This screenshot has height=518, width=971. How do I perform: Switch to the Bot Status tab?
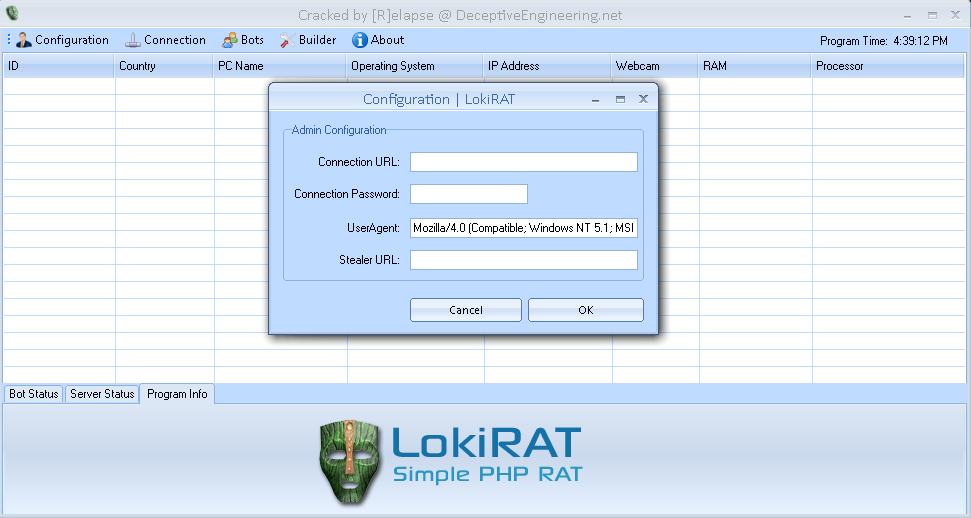point(34,394)
